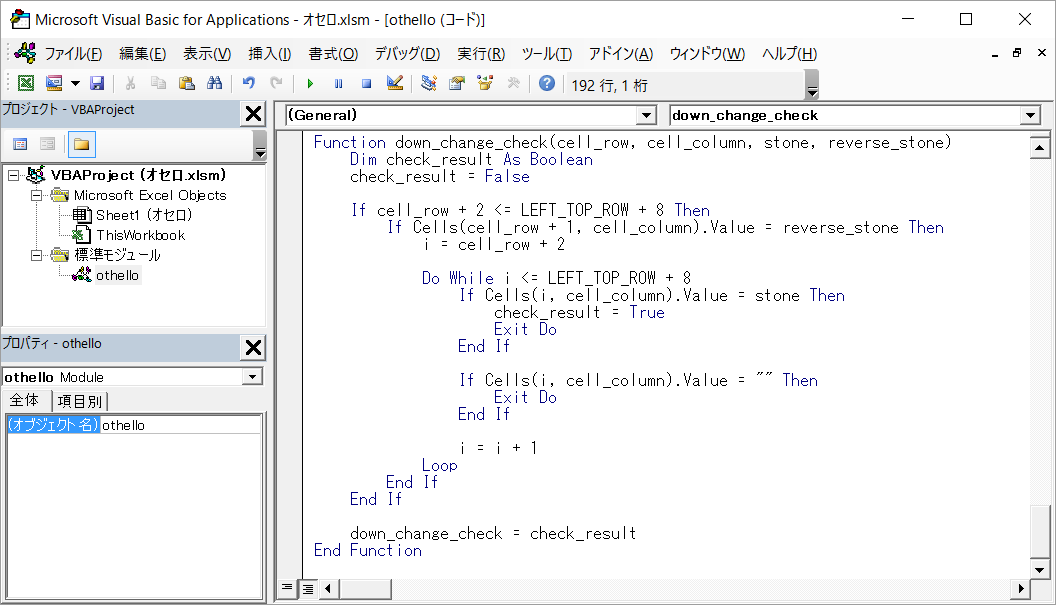This screenshot has height=605, width=1056.
Task: Switch to Procedure View at bottom left
Action: (x=288, y=588)
